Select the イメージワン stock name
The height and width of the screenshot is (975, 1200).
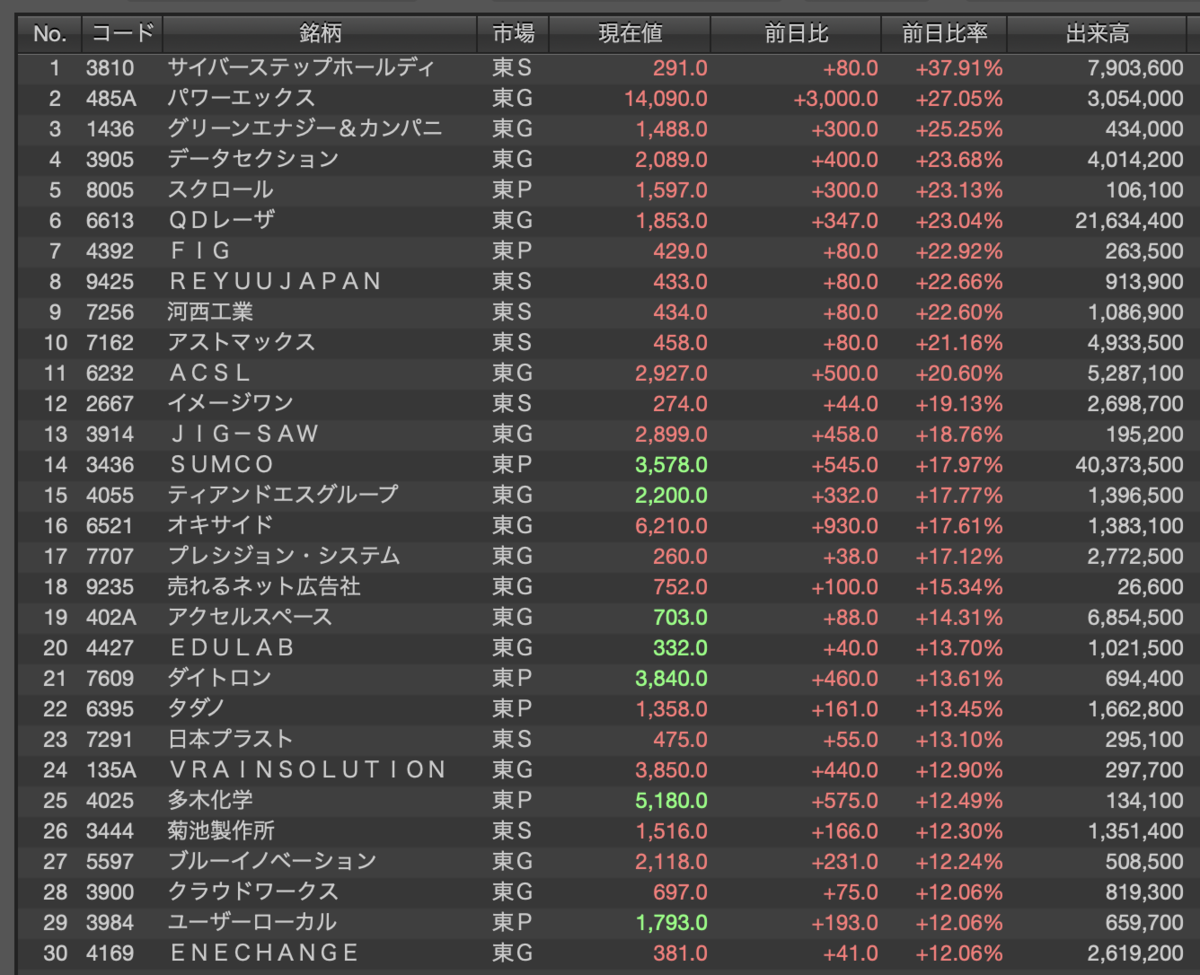(x=231, y=403)
